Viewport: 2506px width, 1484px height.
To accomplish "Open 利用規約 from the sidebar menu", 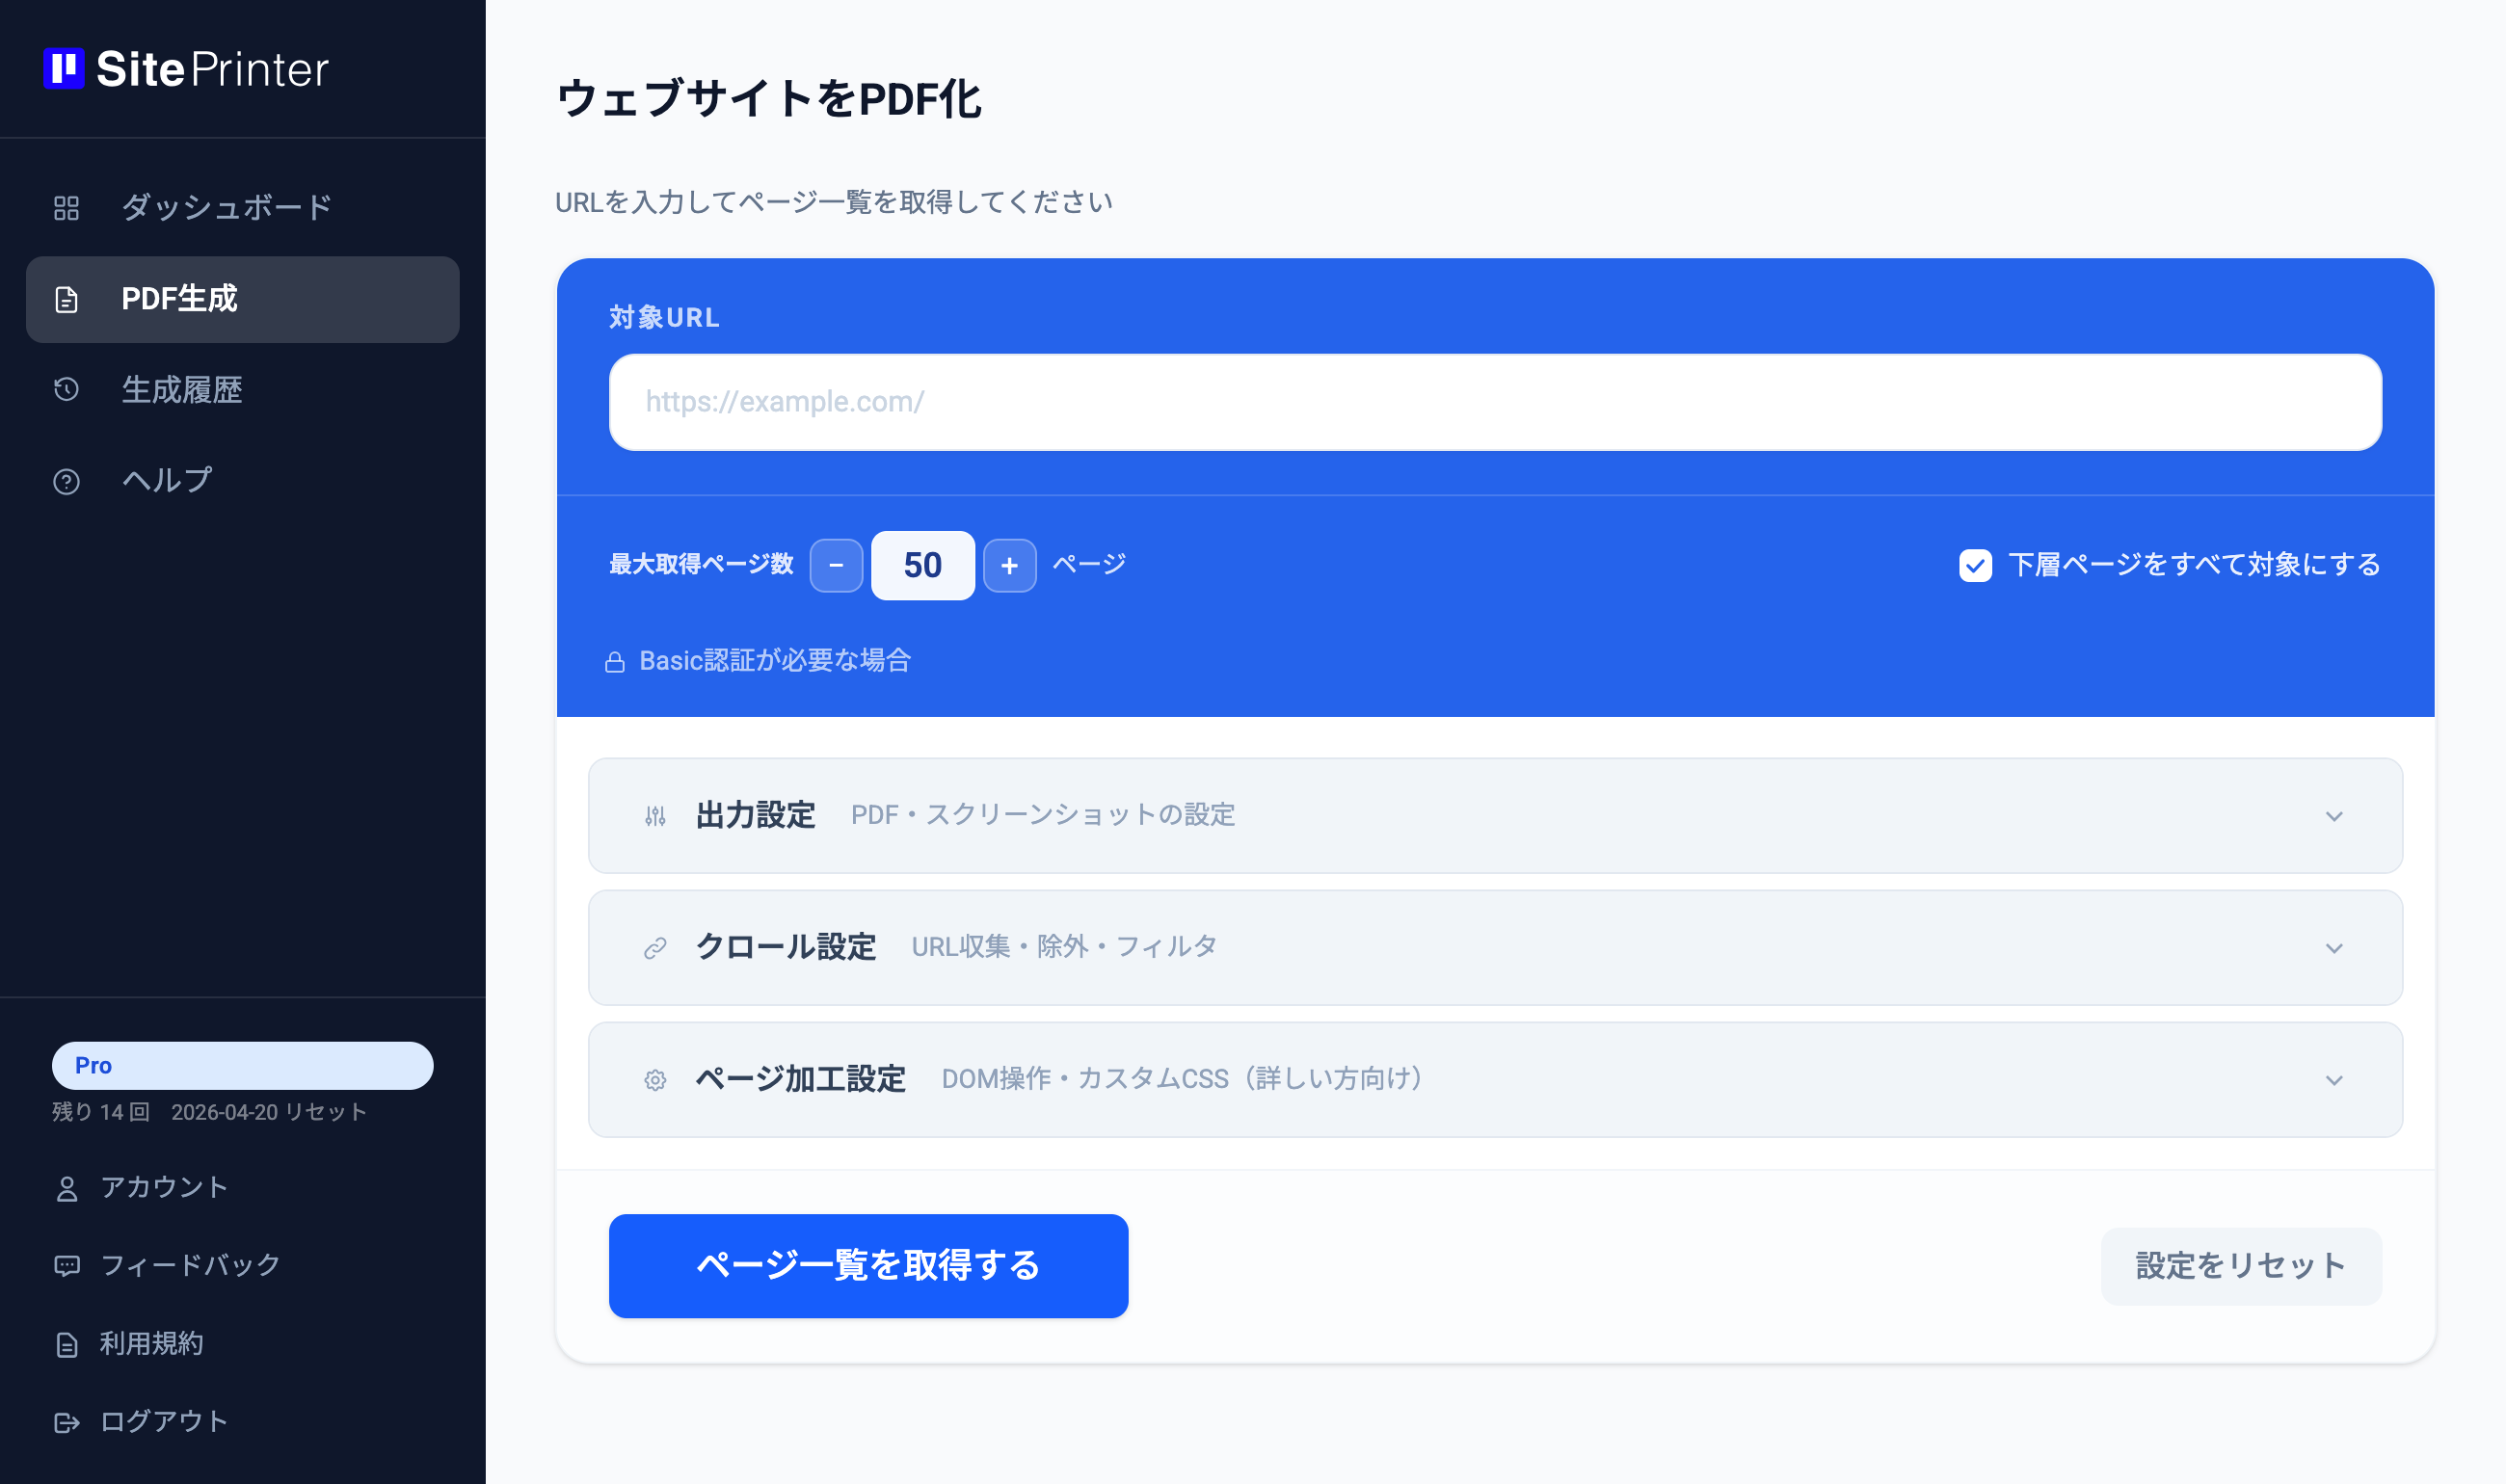I will (x=151, y=1344).
